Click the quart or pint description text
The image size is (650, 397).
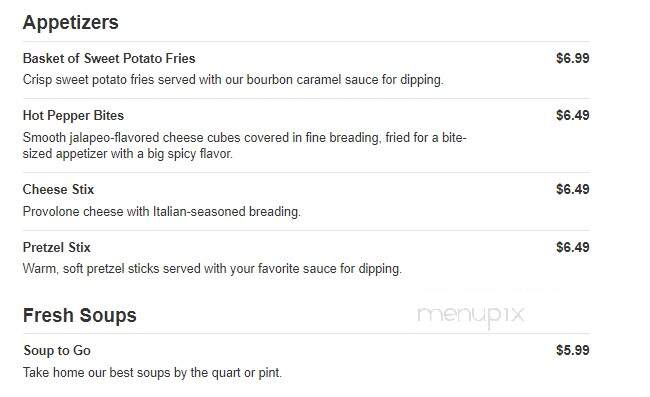pos(153,373)
